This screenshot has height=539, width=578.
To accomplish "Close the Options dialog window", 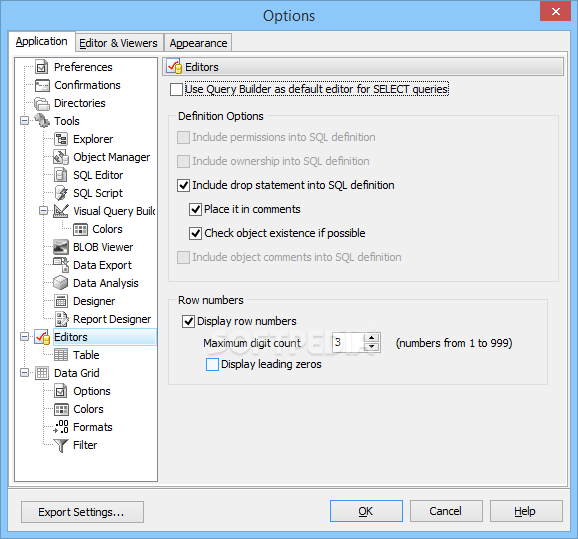I will pyautogui.click(x=556, y=11).
